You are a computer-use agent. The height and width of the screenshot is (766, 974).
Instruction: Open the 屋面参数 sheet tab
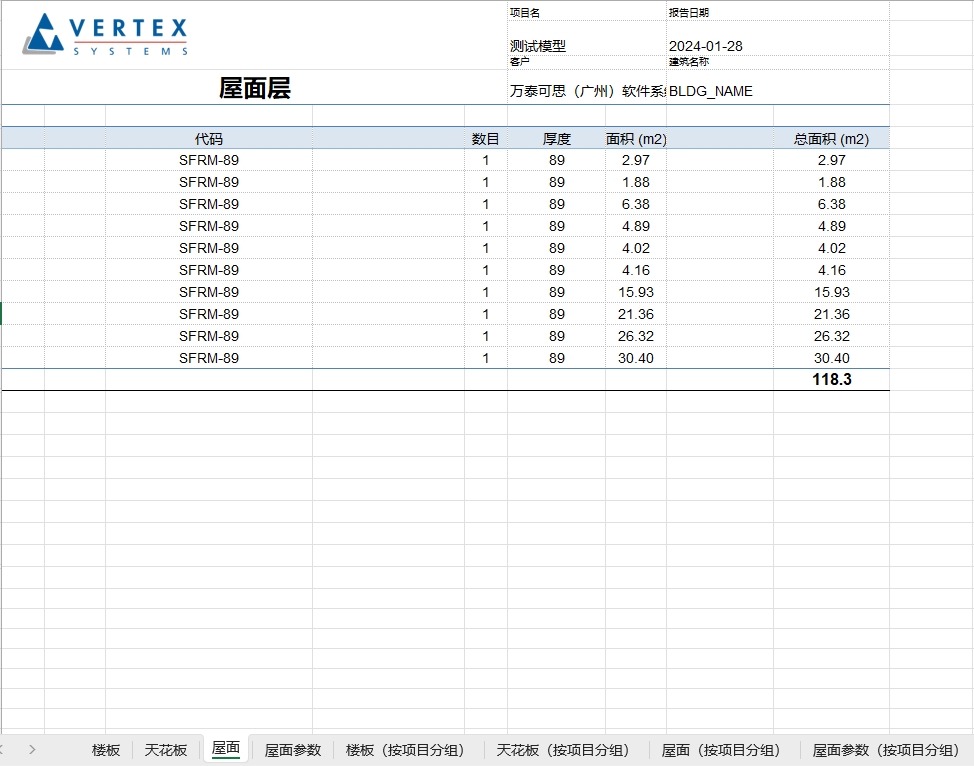(x=293, y=750)
